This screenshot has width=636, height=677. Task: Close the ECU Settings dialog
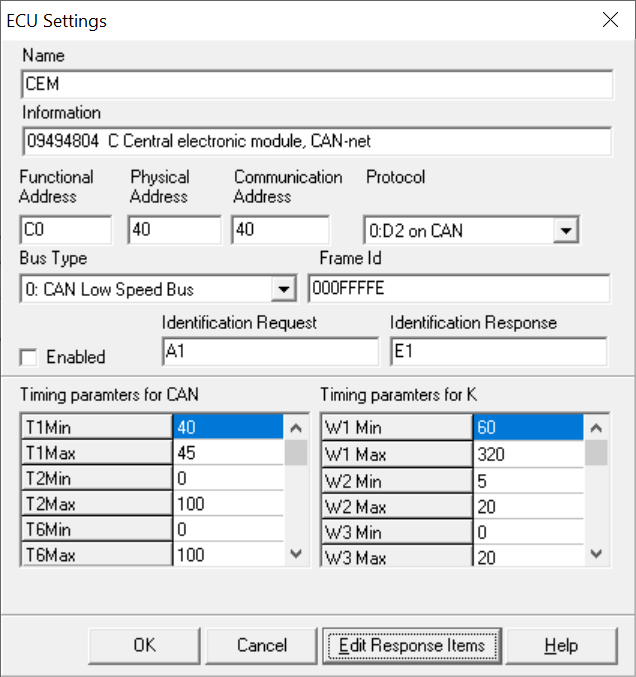tap(609, 20)
